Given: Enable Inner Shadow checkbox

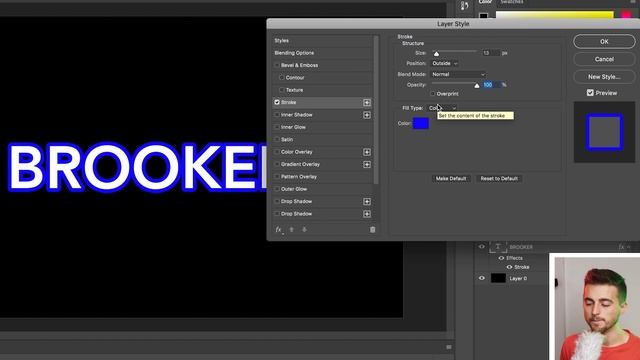Looking at the screenshot, I should [277, 115].
